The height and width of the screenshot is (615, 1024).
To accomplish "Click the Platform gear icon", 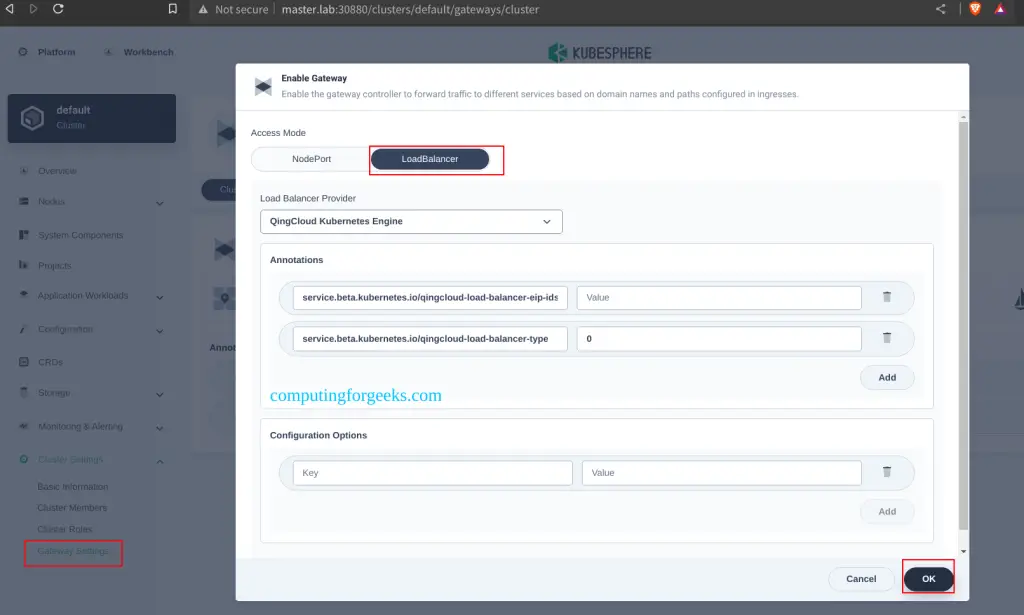I will pos(23,52).
